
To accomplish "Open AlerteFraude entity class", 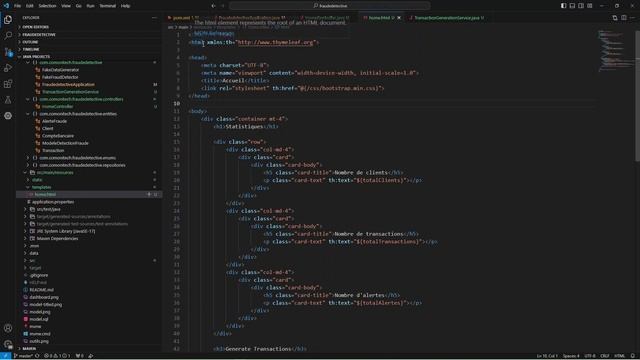I will pos(54,121).
